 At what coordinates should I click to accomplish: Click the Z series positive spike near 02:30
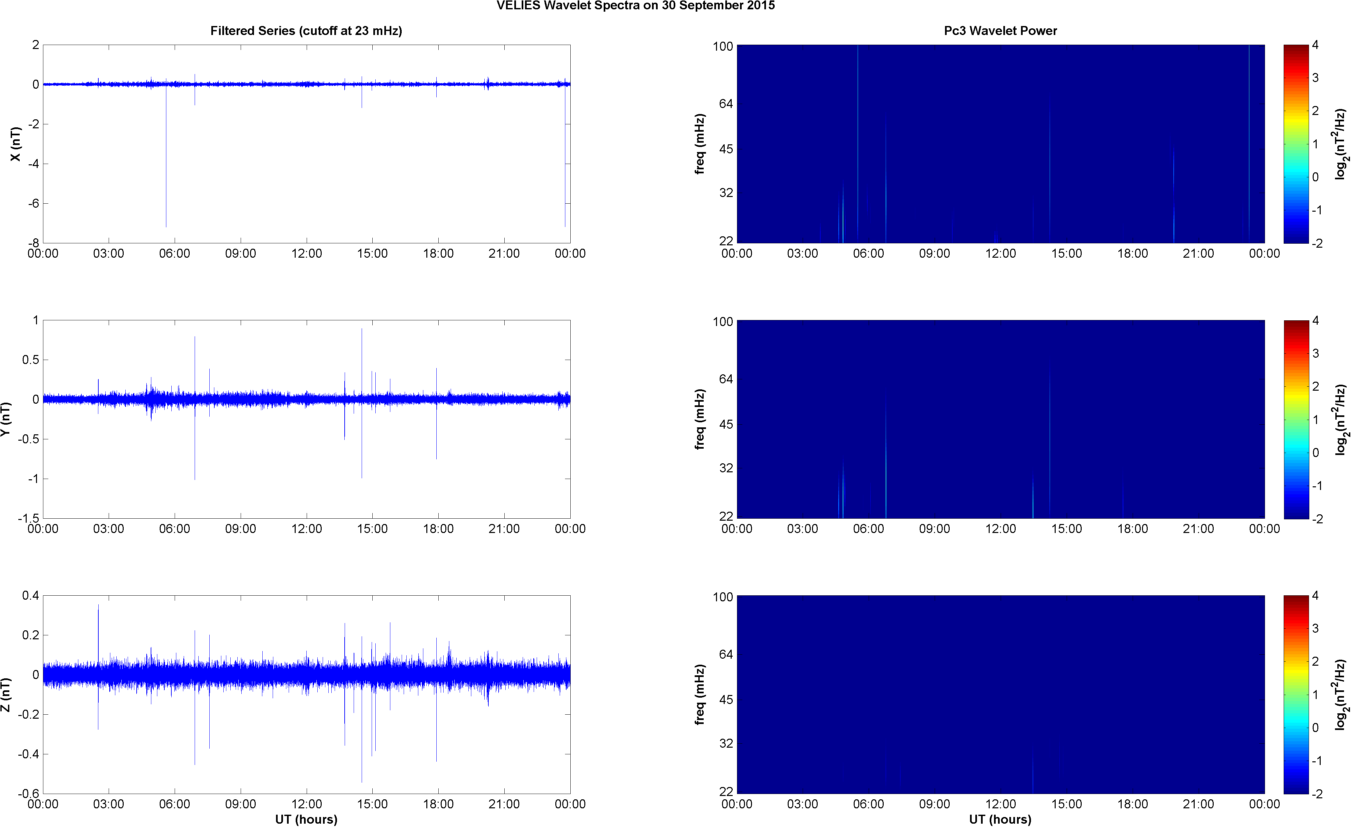tap(98, 640)
